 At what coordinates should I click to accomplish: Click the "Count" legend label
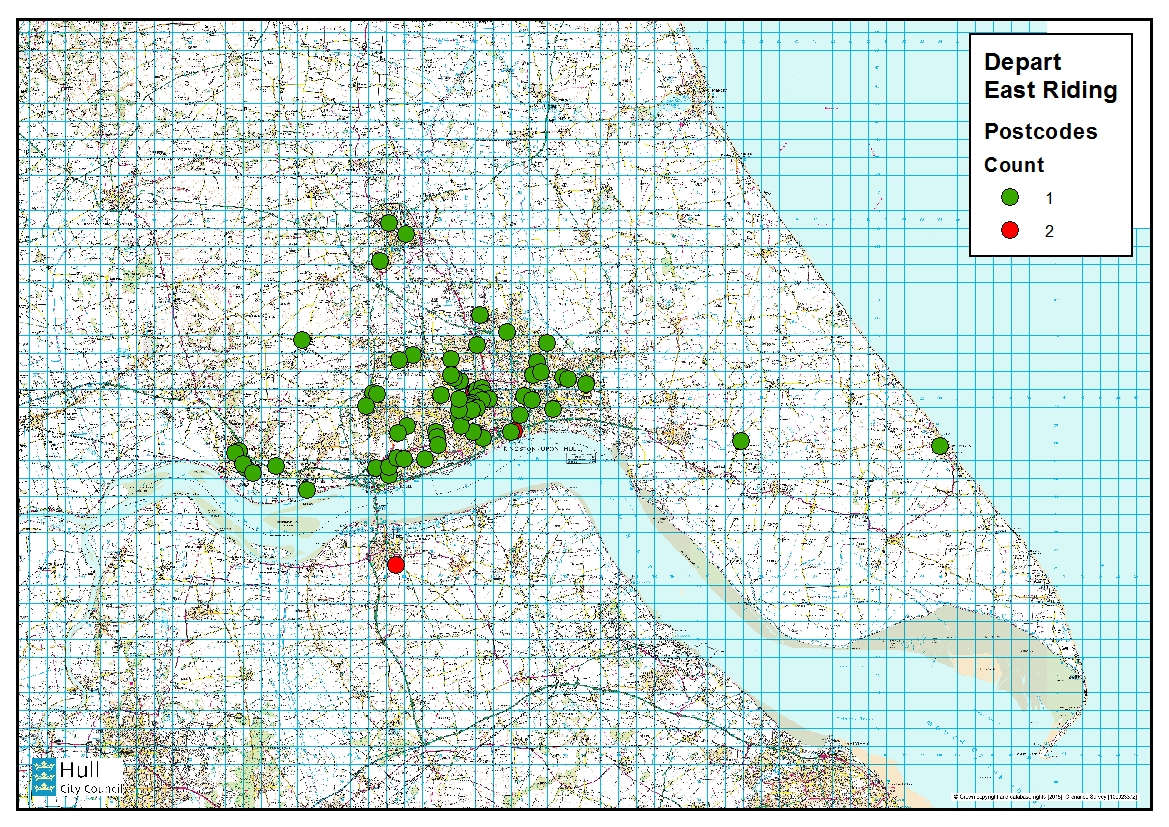[x=1014, y=165]
